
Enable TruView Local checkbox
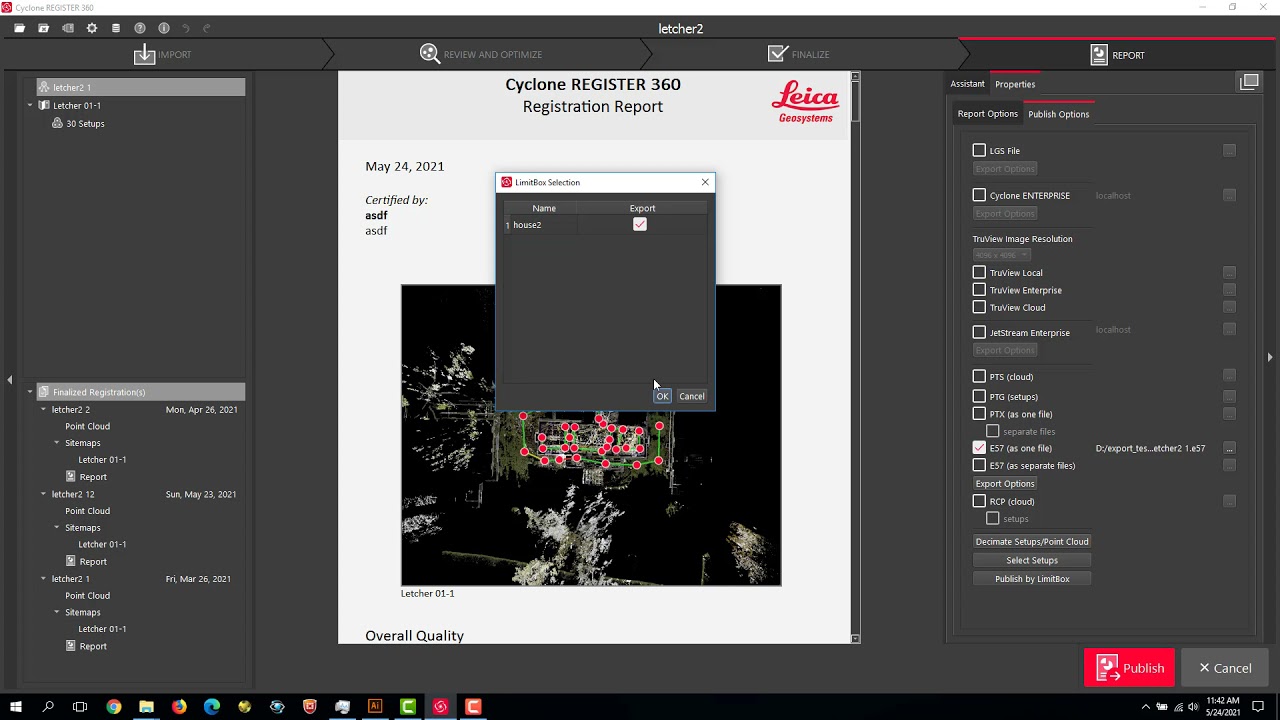pos(979,272)
